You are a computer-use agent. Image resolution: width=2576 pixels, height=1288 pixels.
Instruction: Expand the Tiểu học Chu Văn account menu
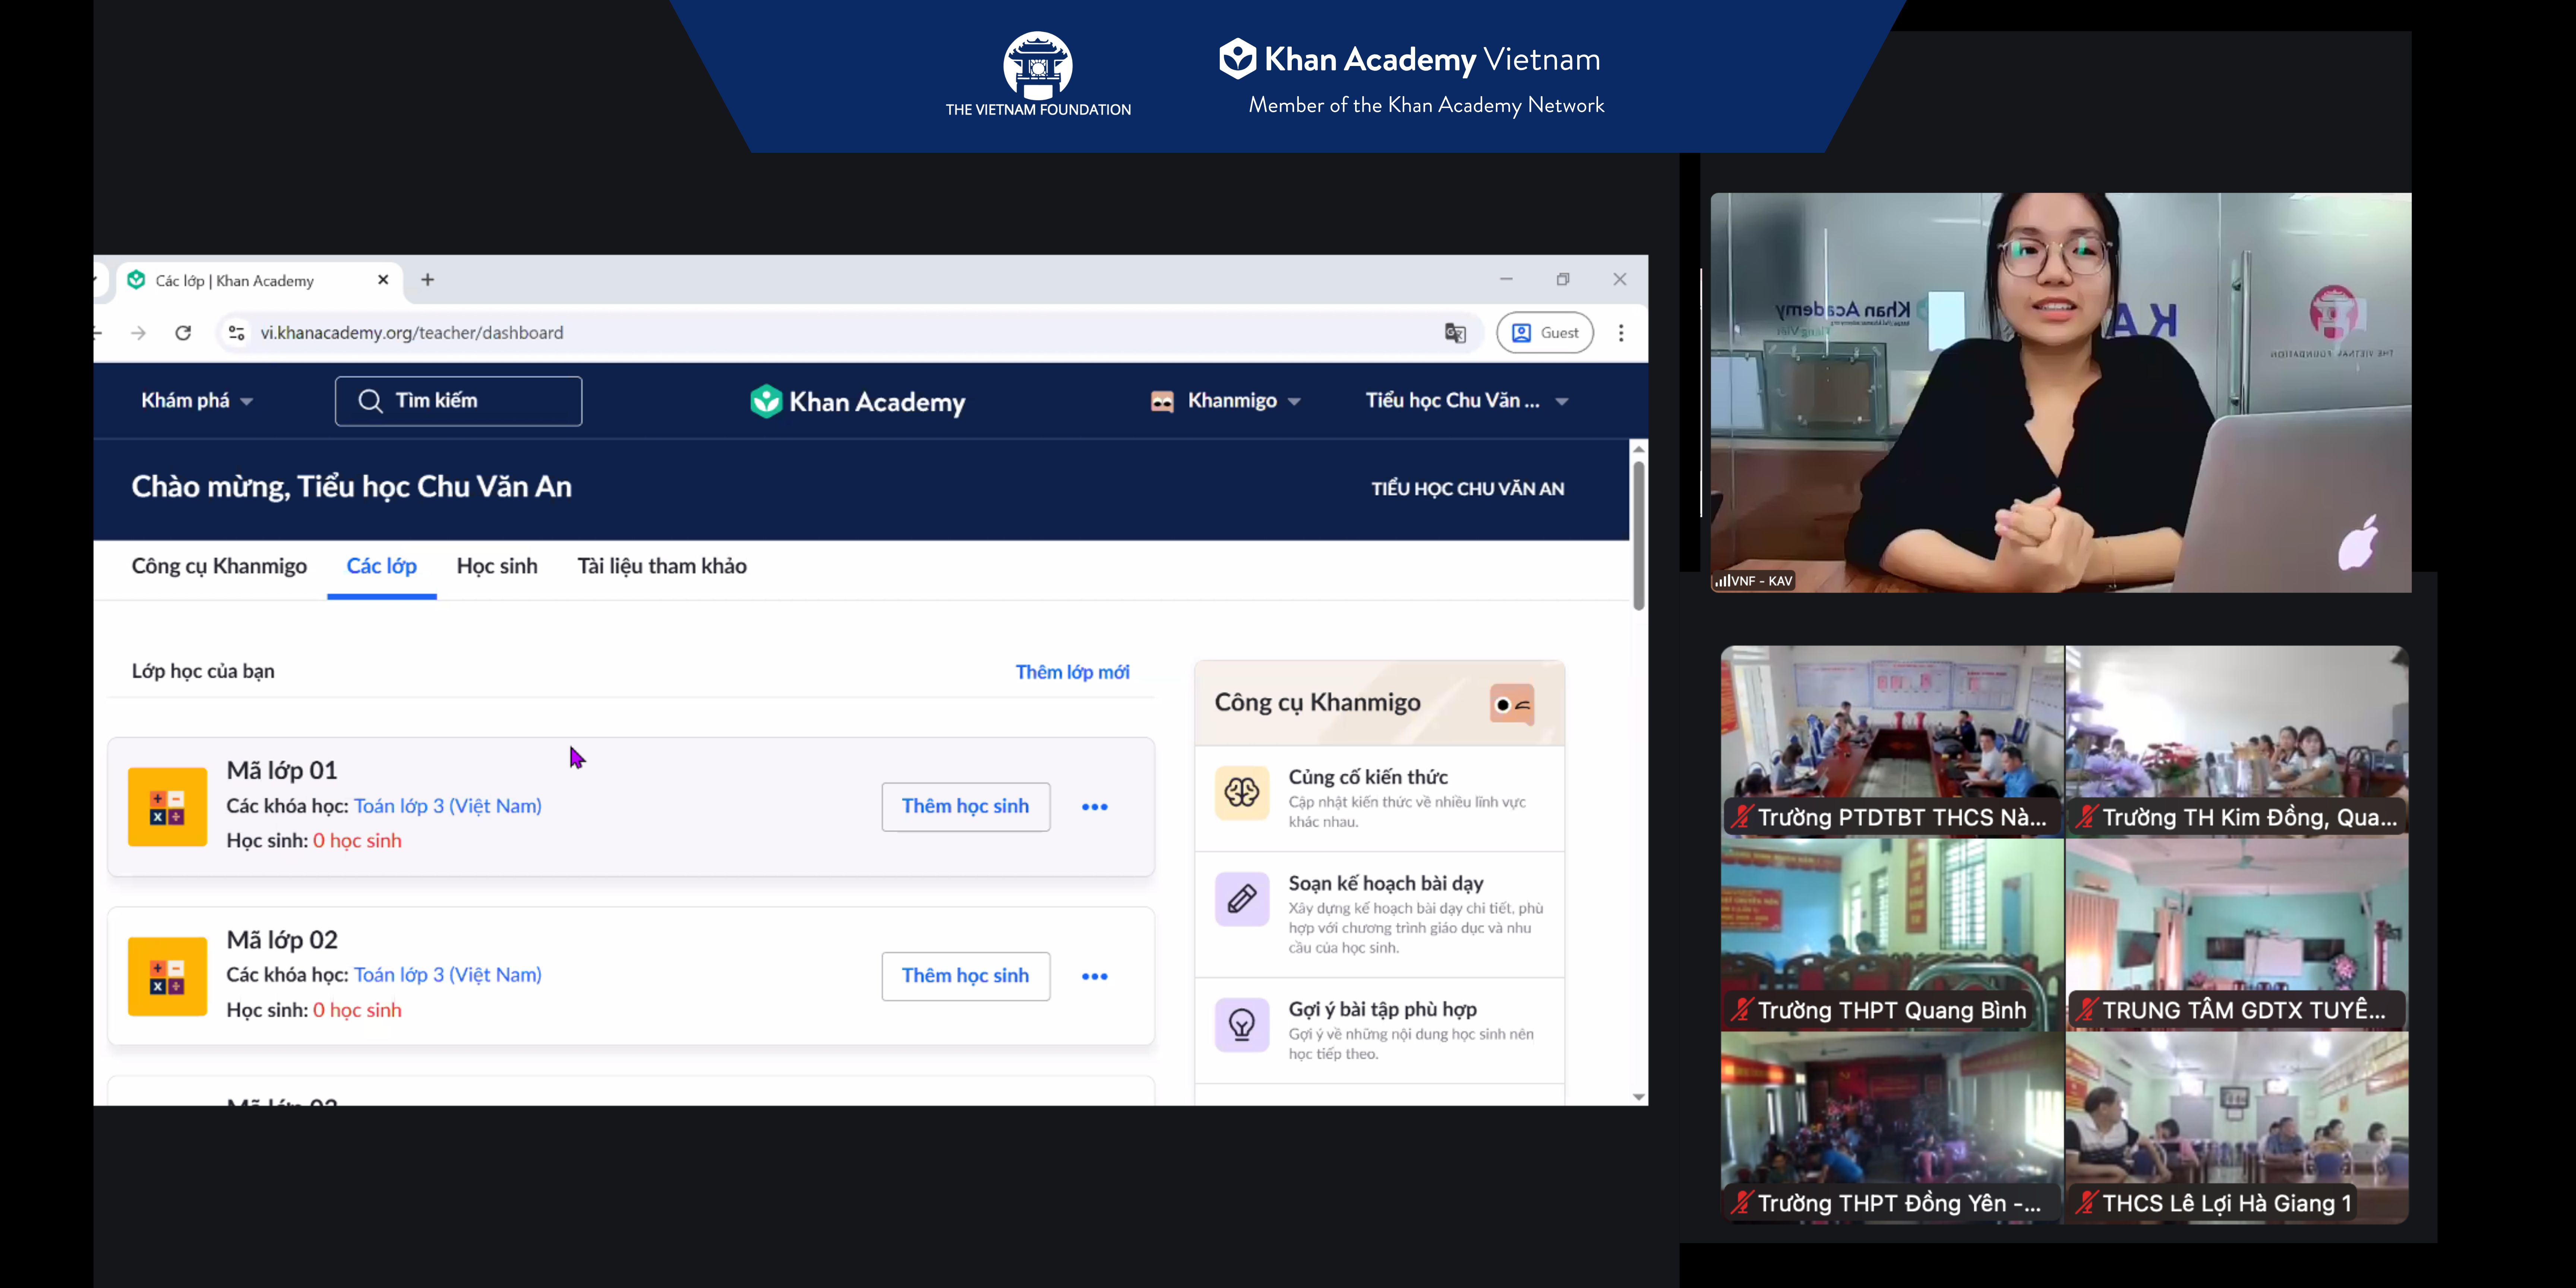click(x=1467, y=401)
